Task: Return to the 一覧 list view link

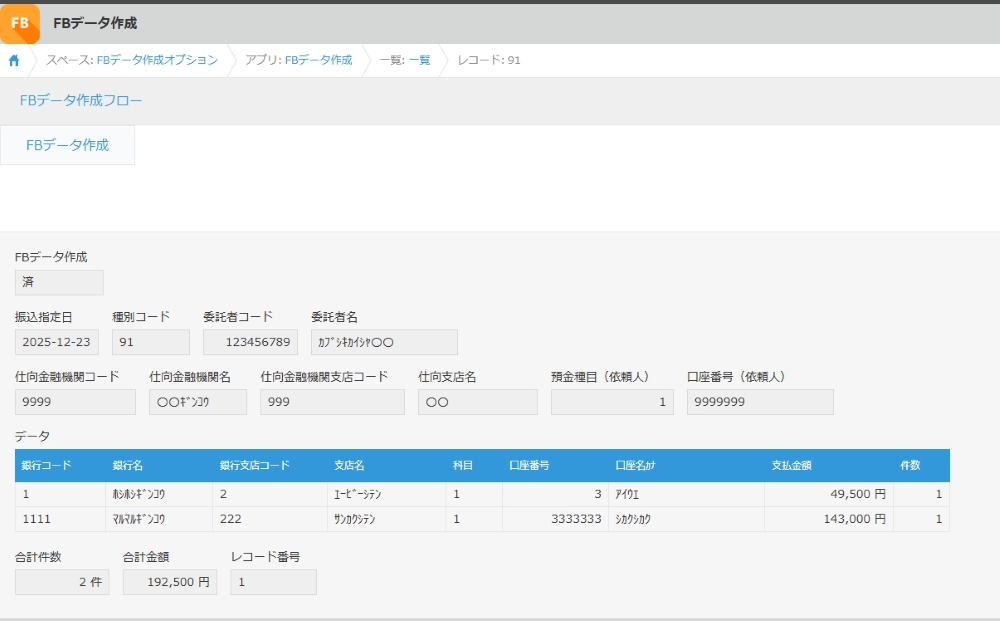Action: coord(419,60)
